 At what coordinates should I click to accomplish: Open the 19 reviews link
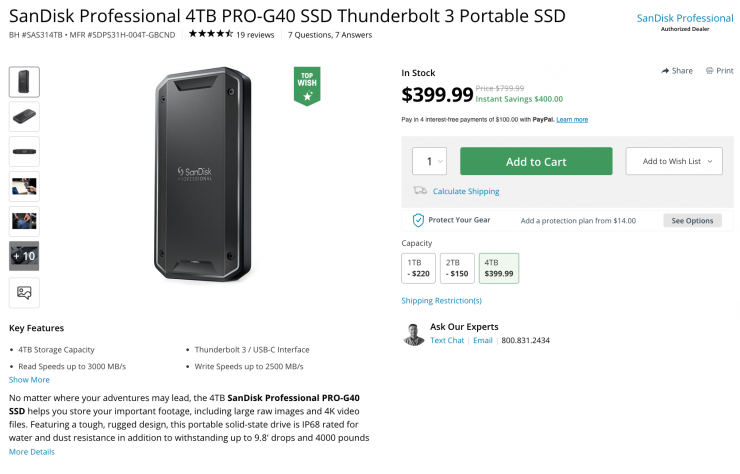[x=255, y=34]
